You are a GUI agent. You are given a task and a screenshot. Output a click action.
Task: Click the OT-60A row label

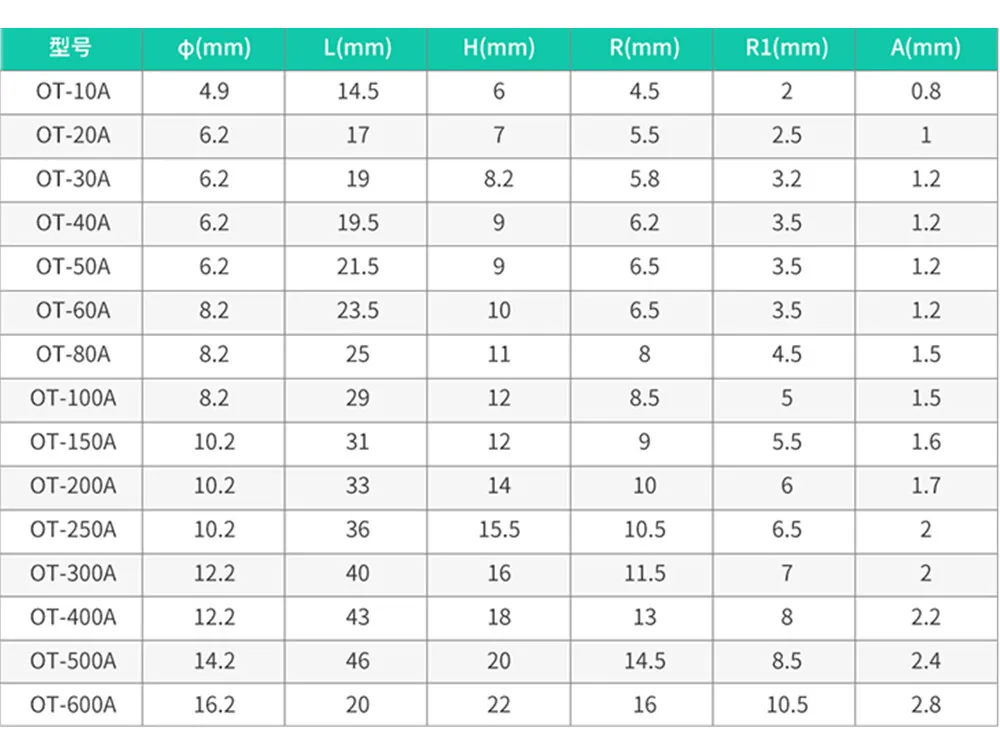[x=71, y=312]
